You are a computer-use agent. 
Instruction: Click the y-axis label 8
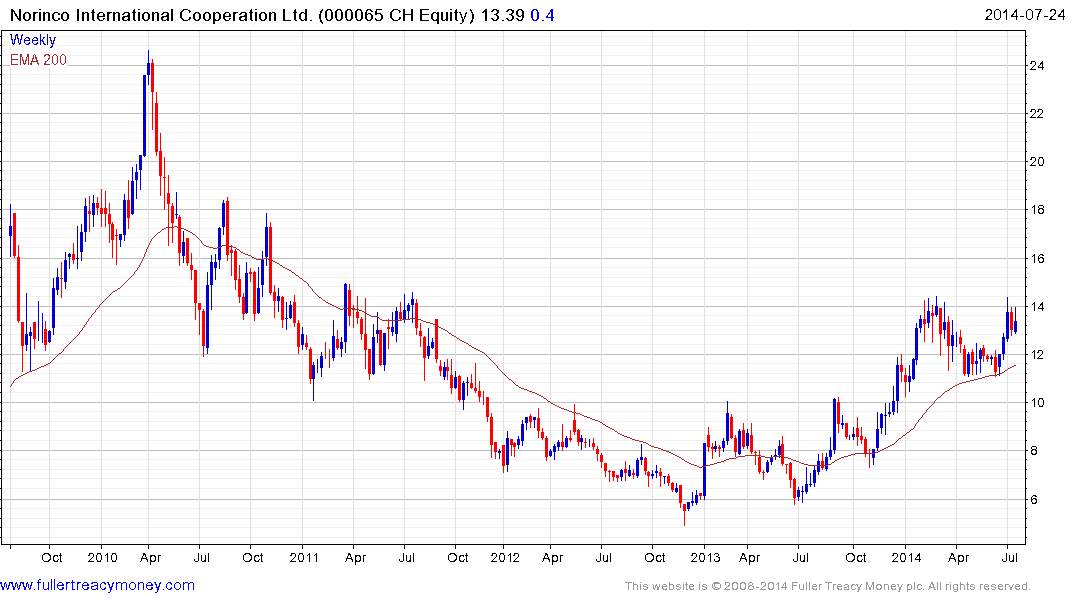pos(1034,451)
